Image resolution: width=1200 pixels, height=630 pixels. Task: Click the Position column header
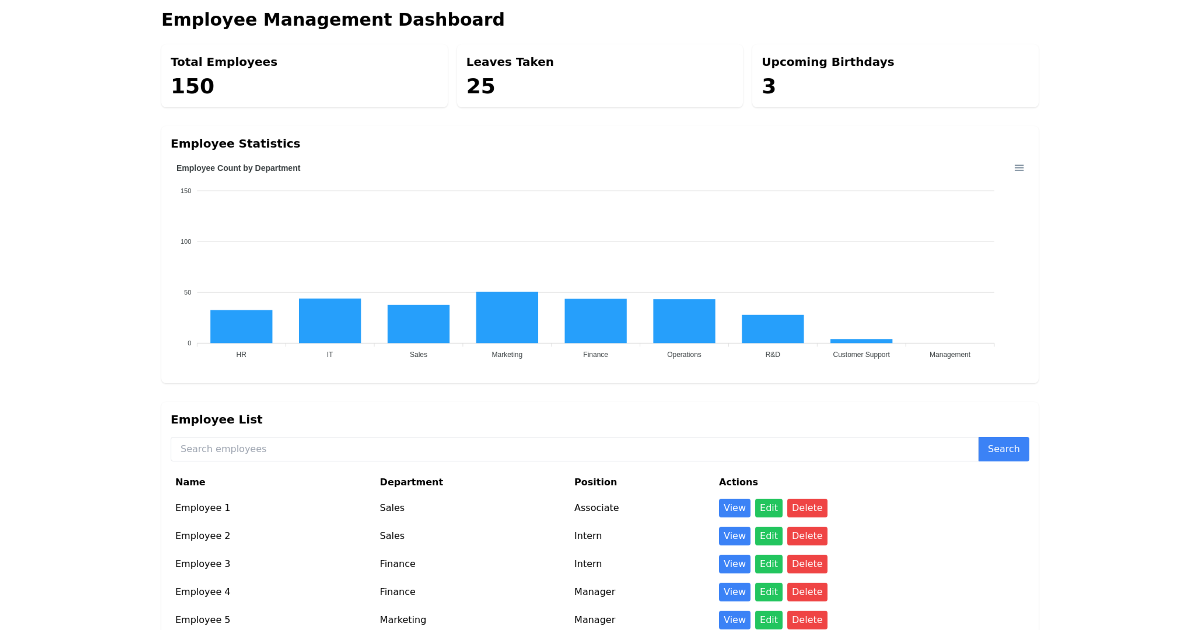[595, 481]
